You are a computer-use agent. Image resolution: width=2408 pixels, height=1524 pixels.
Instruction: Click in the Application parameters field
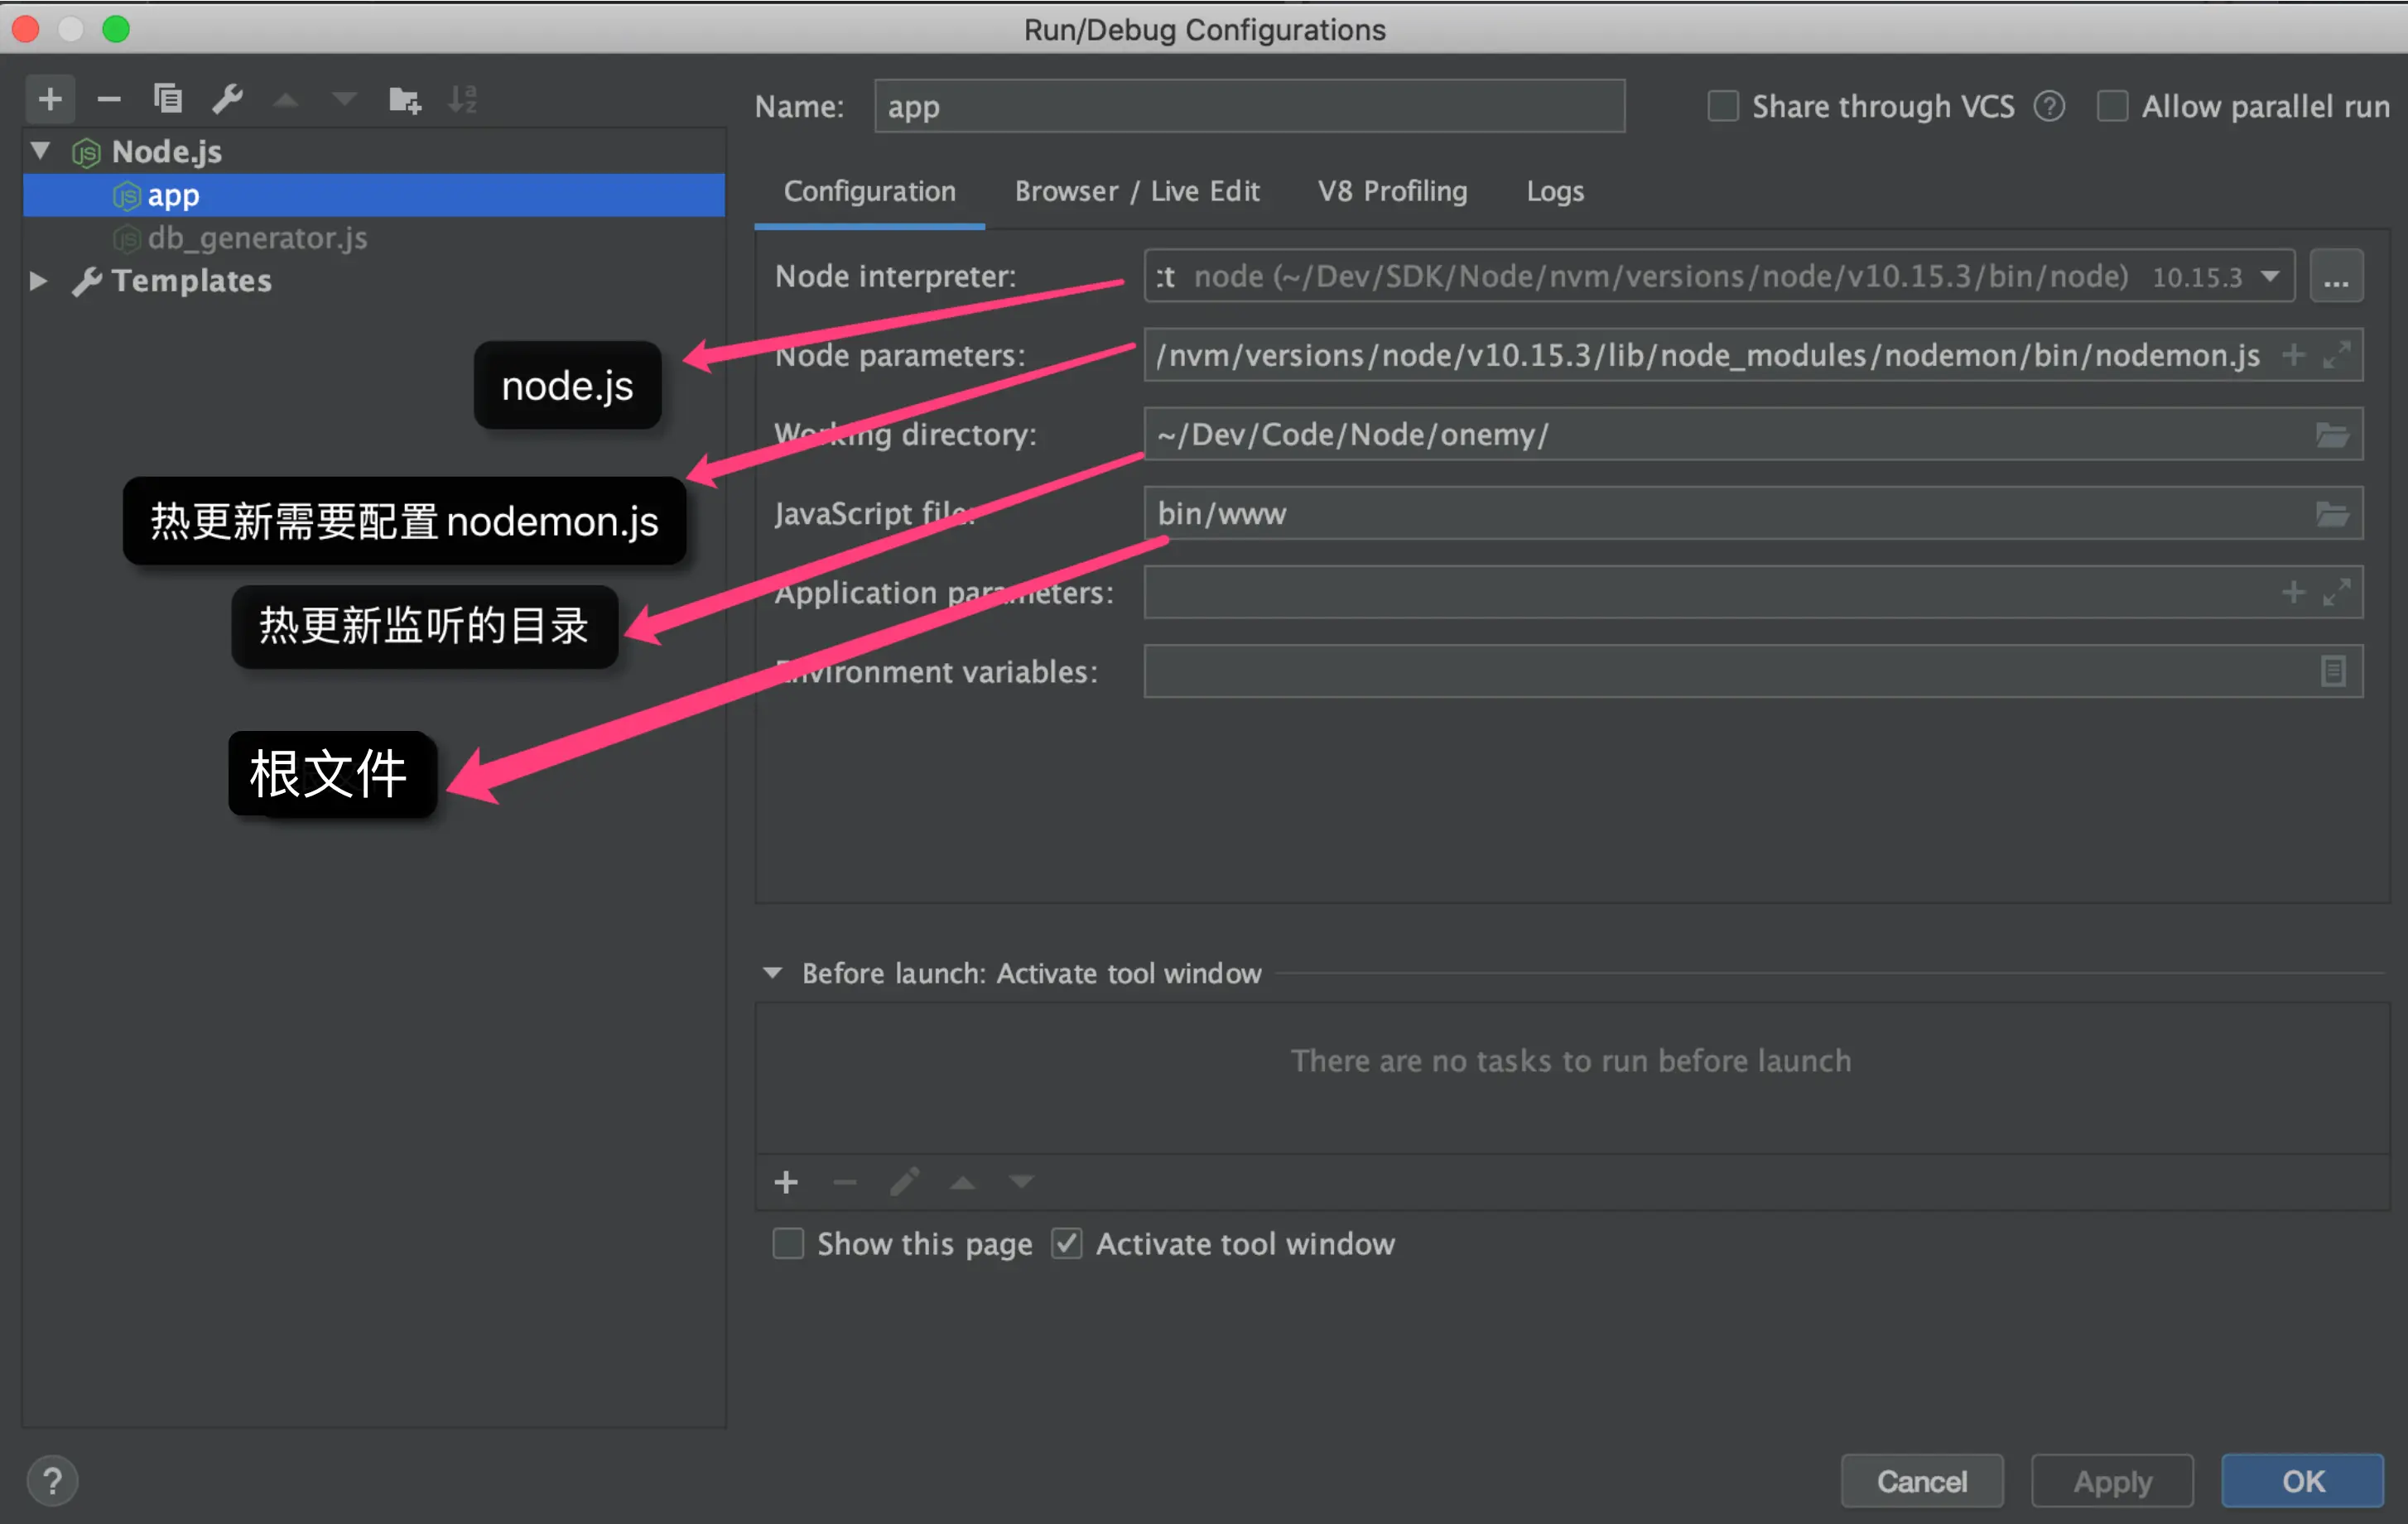point(1700,593)
